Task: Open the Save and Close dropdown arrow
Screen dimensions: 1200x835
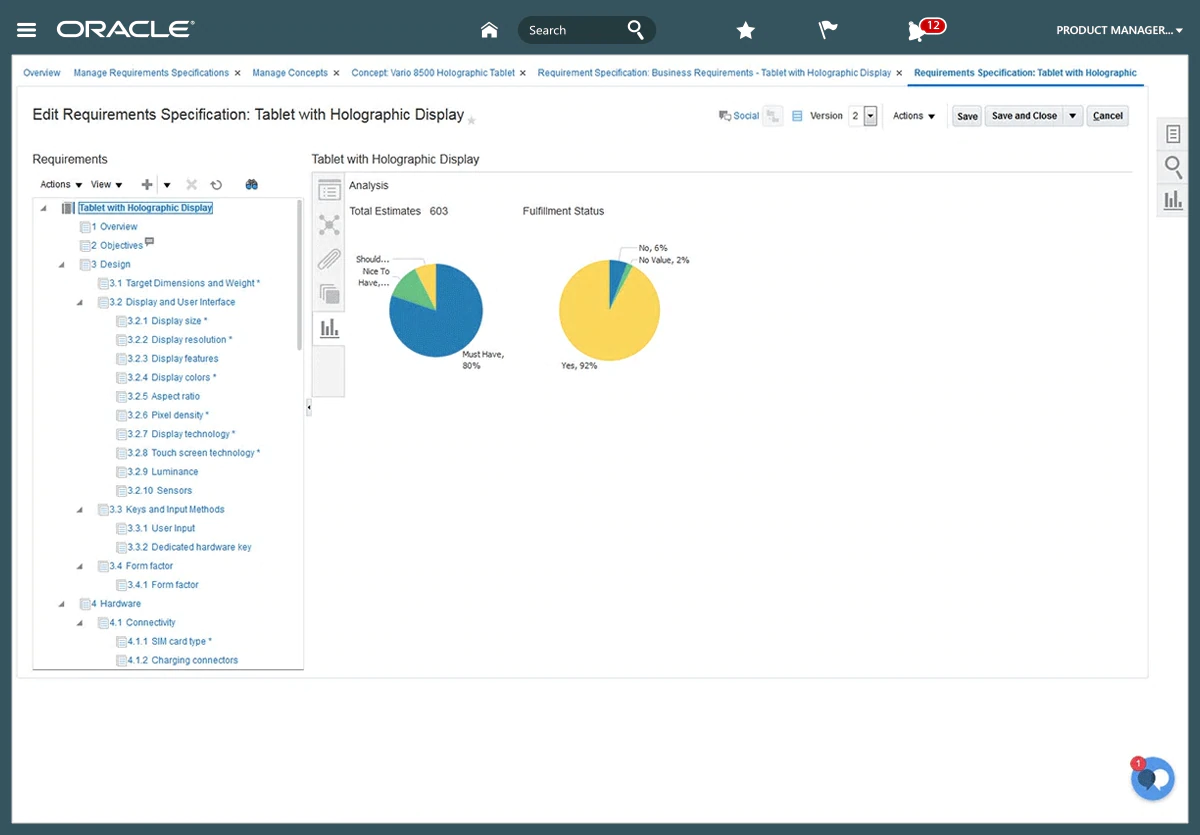Action: pyautogui.click(x=1072, y=116)
